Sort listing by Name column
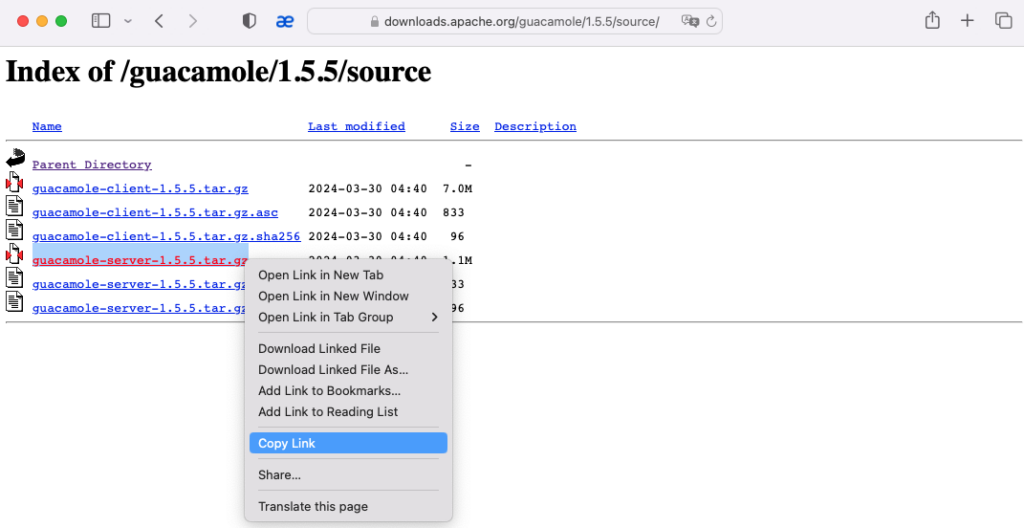This screenshot has height=528, width=1024. tap(47, 126)
